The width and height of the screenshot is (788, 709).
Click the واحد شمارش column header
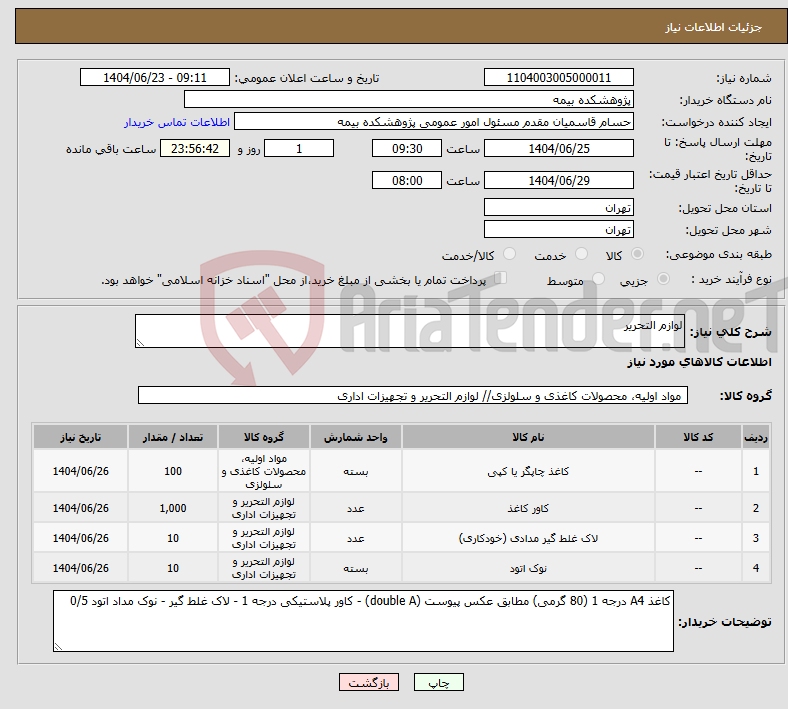click(355, 437)
